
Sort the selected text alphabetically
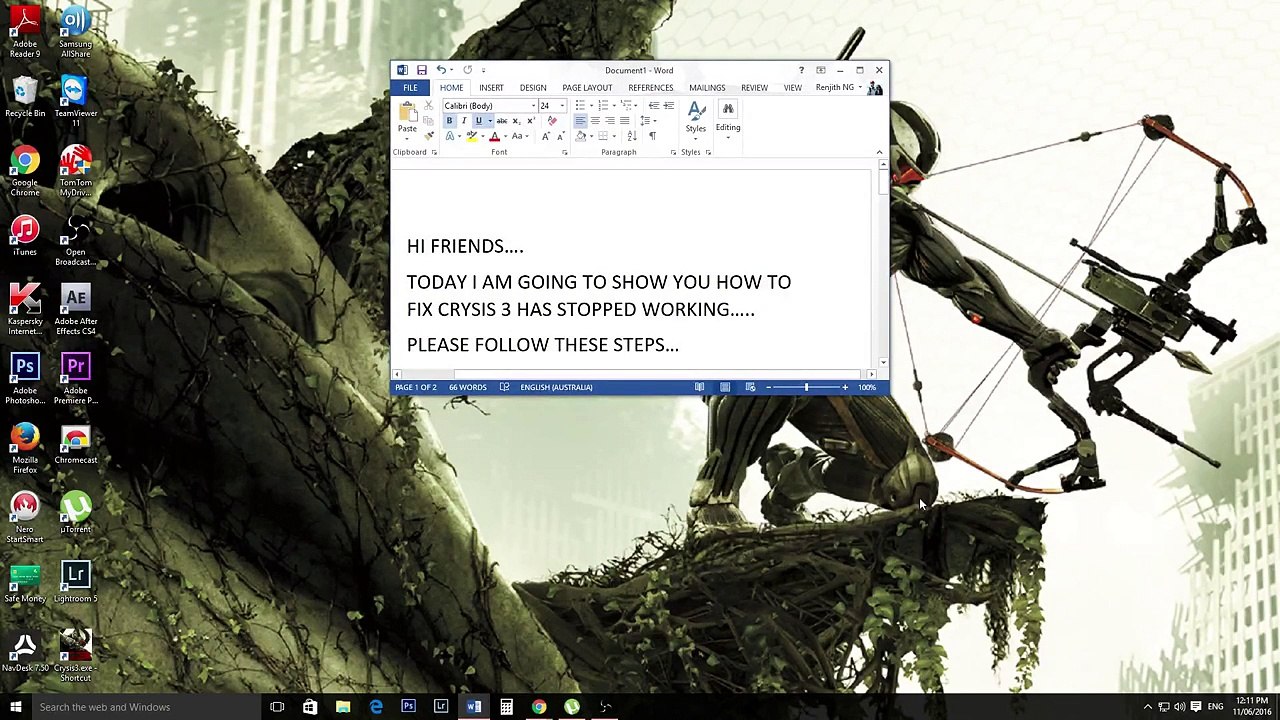point(632,136)
